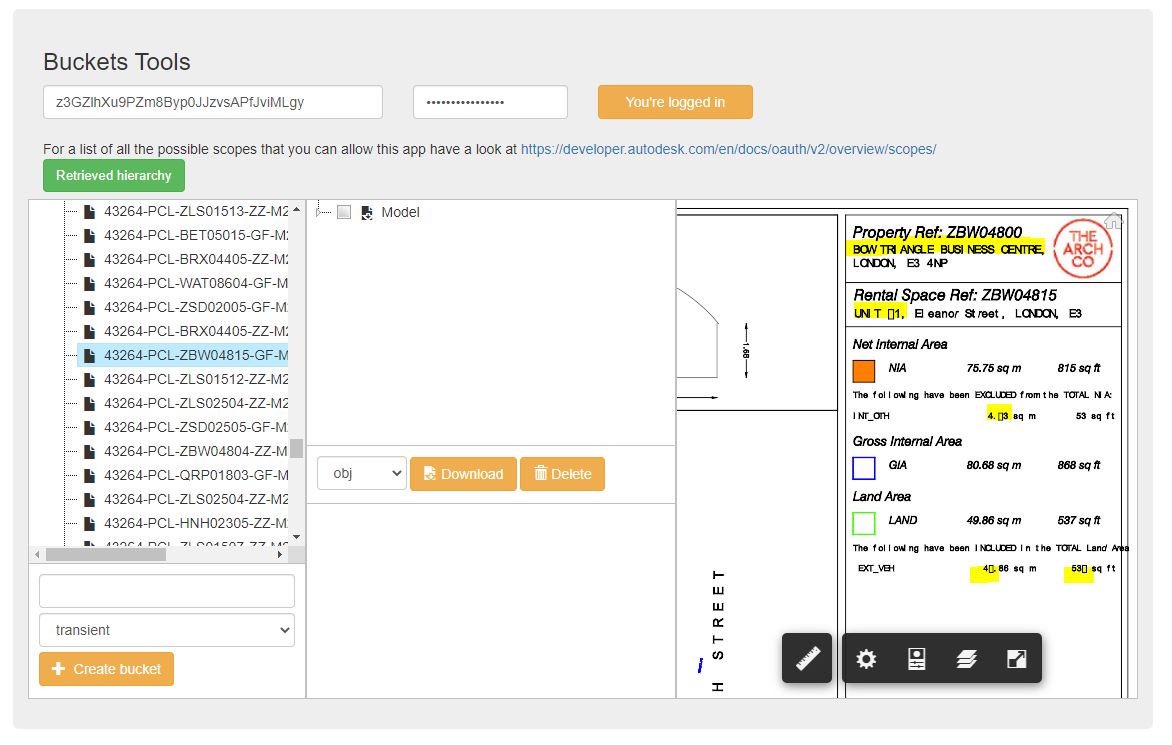Select tree item 43264-PCL-ZSD02505-GF-M
The image size is (1172, 745).
[196, 427]
